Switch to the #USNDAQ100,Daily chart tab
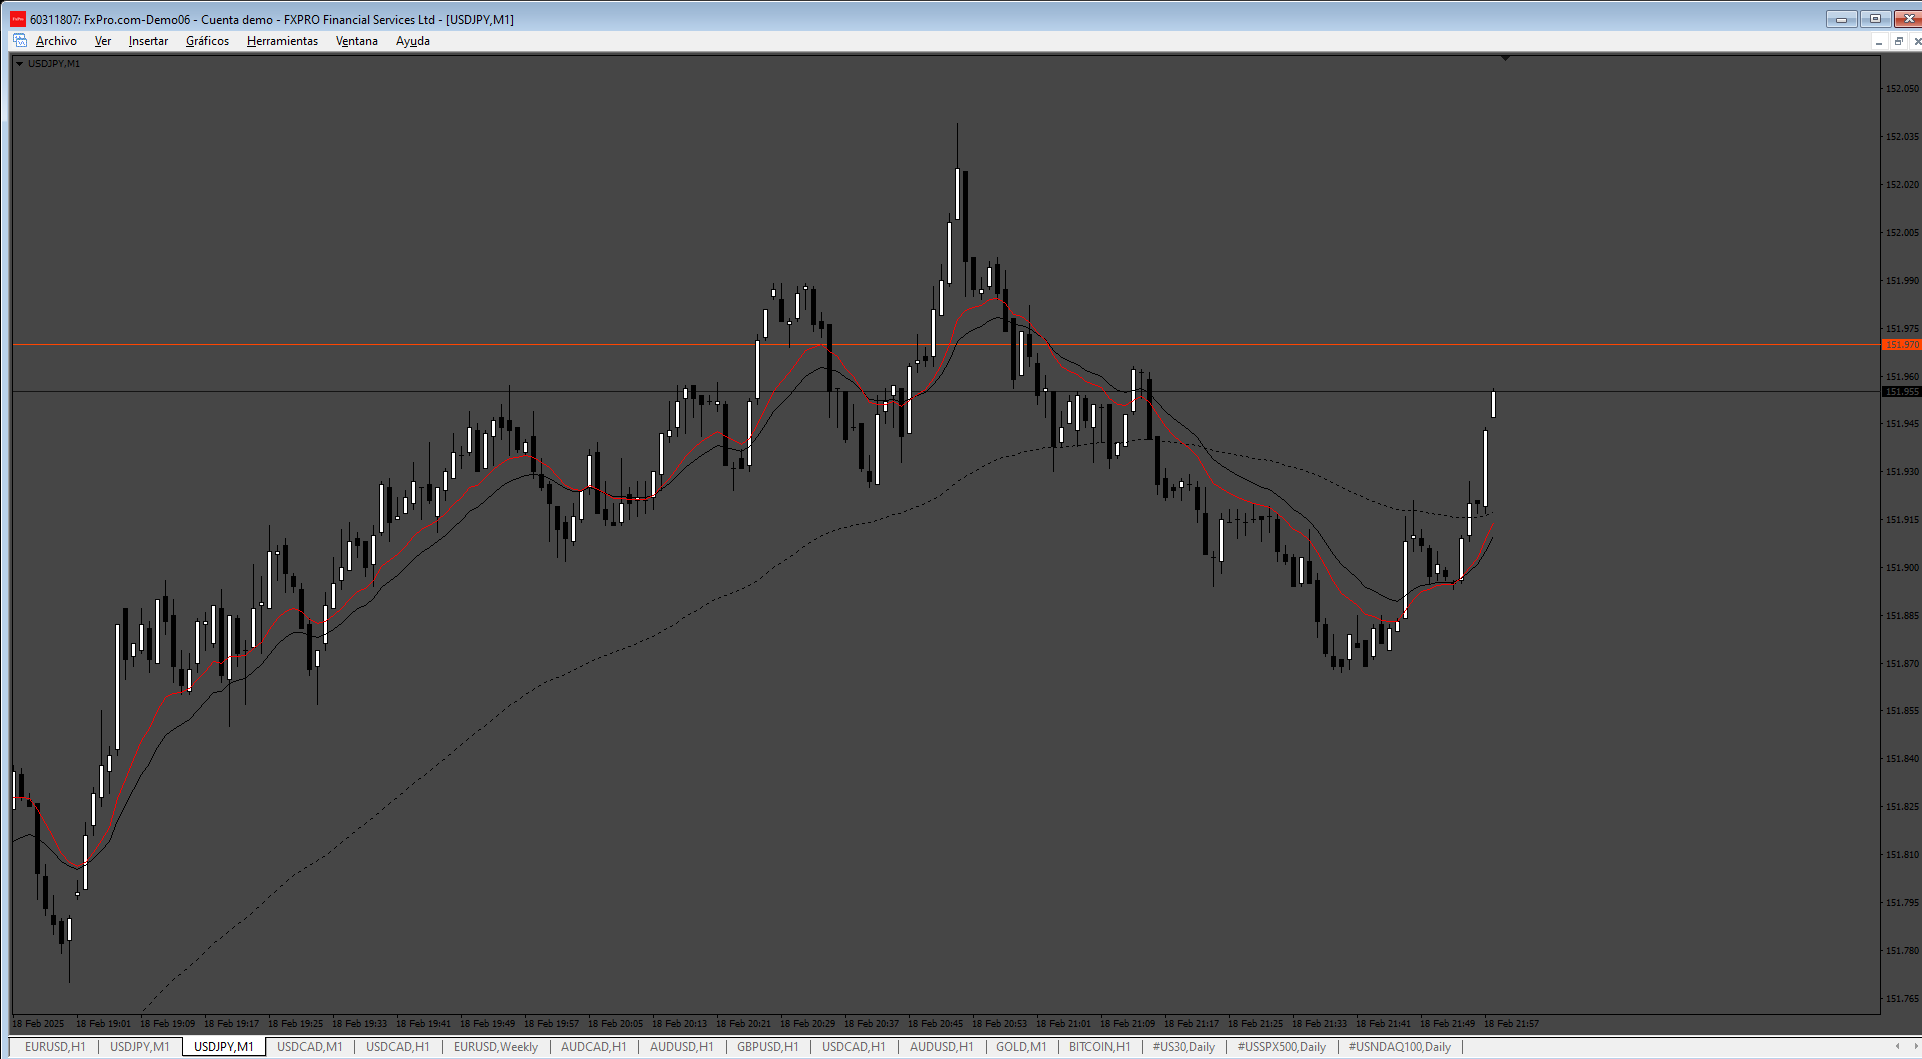Viewport: 1922px width, 1059px height. pos(1399,1047)
